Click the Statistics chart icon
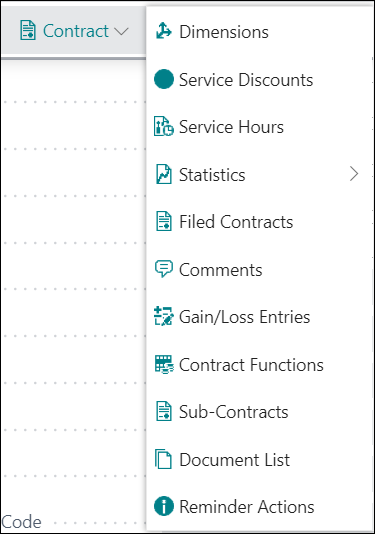 click(x=164, y=174)
